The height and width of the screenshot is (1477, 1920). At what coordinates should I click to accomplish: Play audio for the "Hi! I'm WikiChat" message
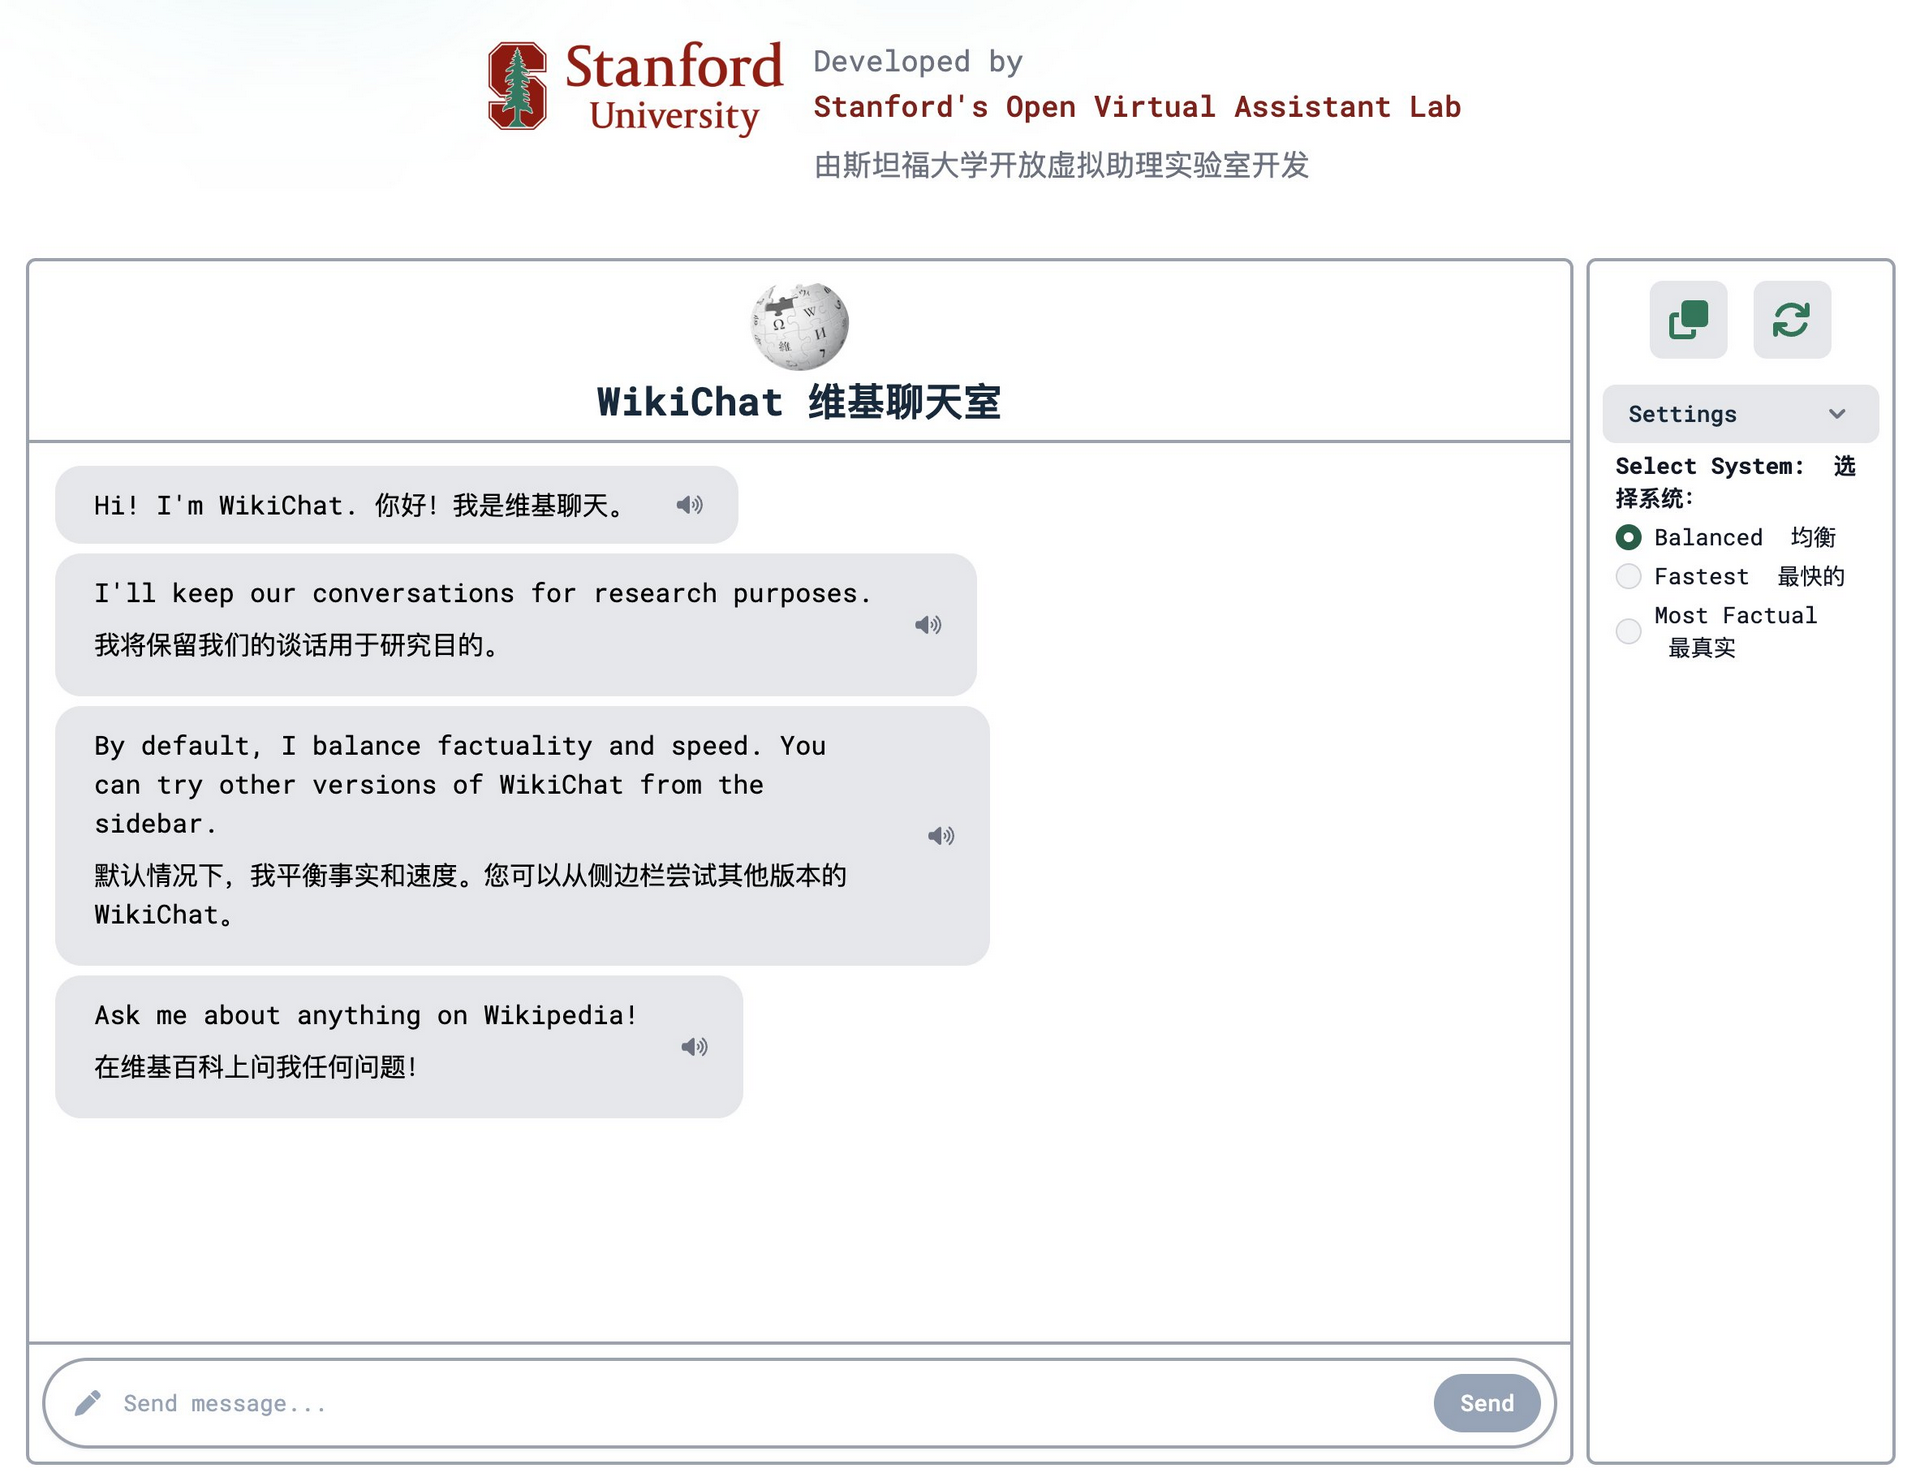[689, 505]
